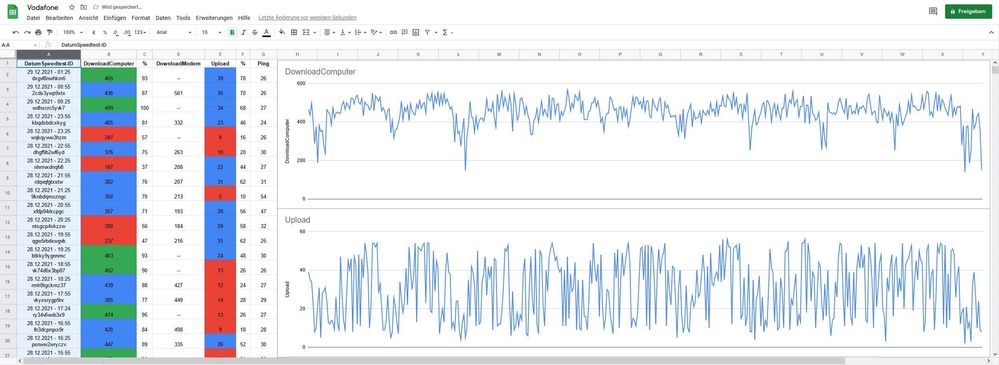Open the zoom 100% dropdown
Image resolution: width=999 pixels, height=365 pixels.
click(73, 32)
